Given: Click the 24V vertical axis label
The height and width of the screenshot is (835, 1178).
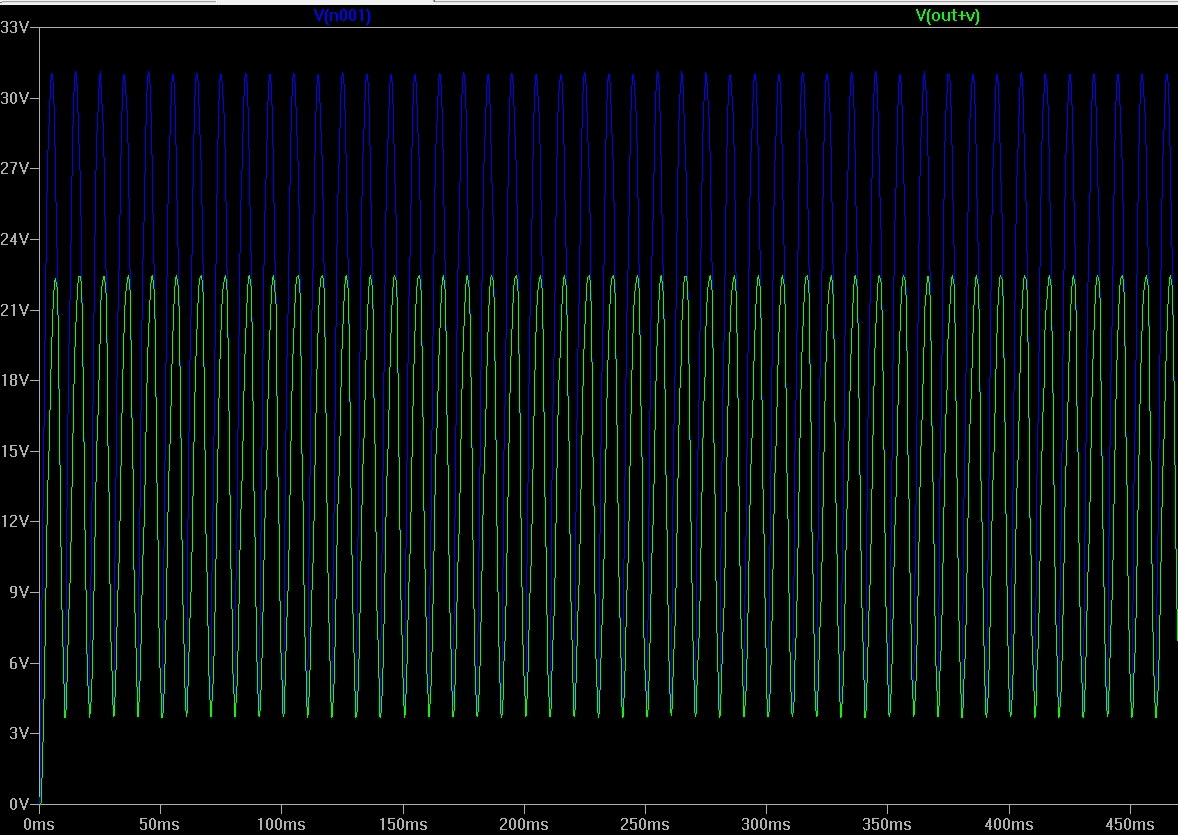Looking at the screenshot, I should click(14, 240).
